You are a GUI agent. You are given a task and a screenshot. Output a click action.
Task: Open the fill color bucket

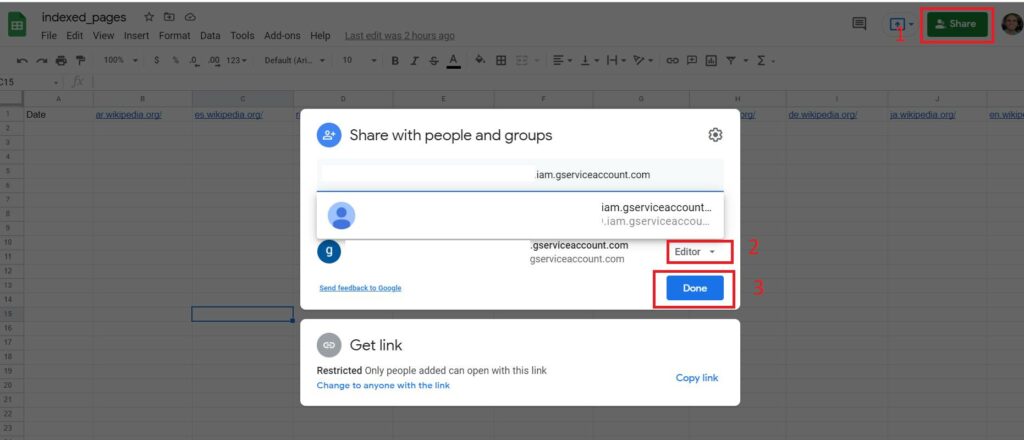(x=480, y=61)
